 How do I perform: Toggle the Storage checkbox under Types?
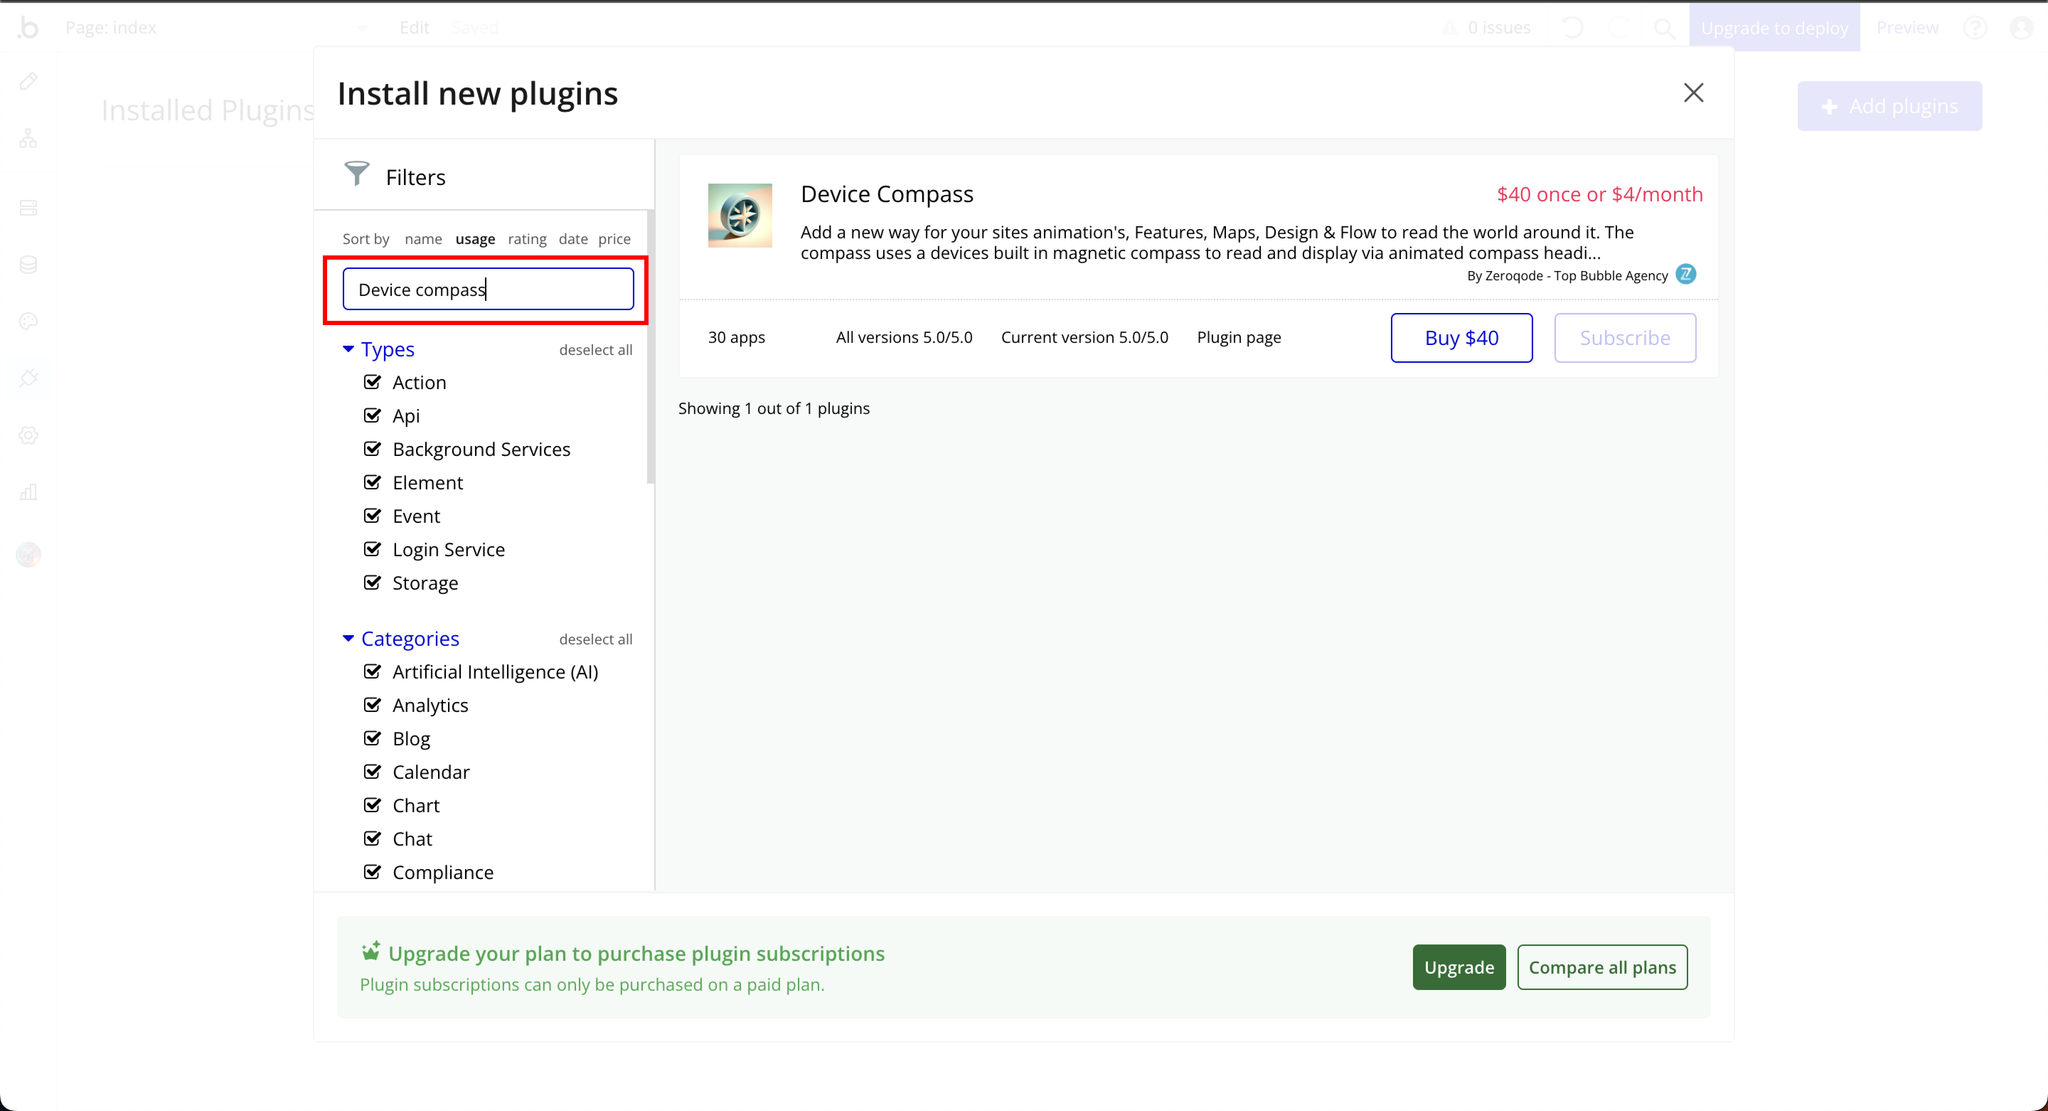point(373,583)
